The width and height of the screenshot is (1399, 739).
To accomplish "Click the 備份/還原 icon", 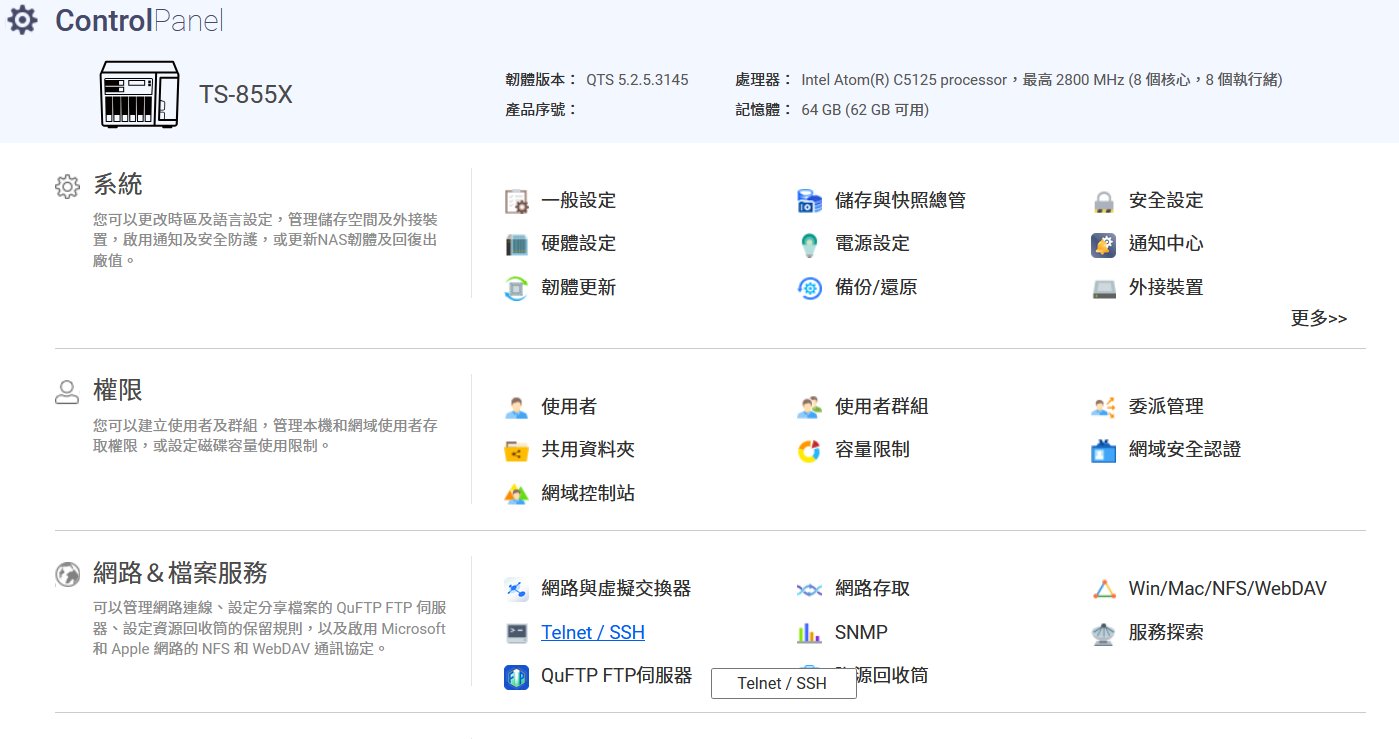I will [x=809, y=288].
